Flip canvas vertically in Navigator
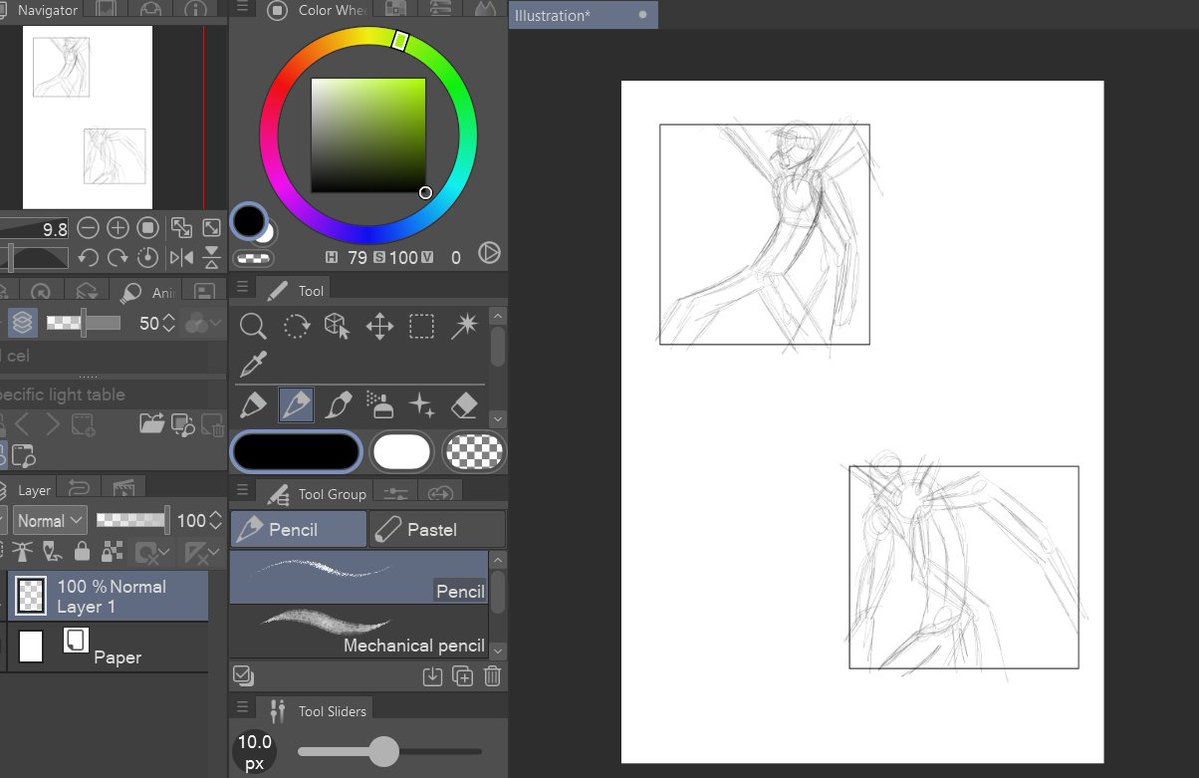 click(211, 258)
